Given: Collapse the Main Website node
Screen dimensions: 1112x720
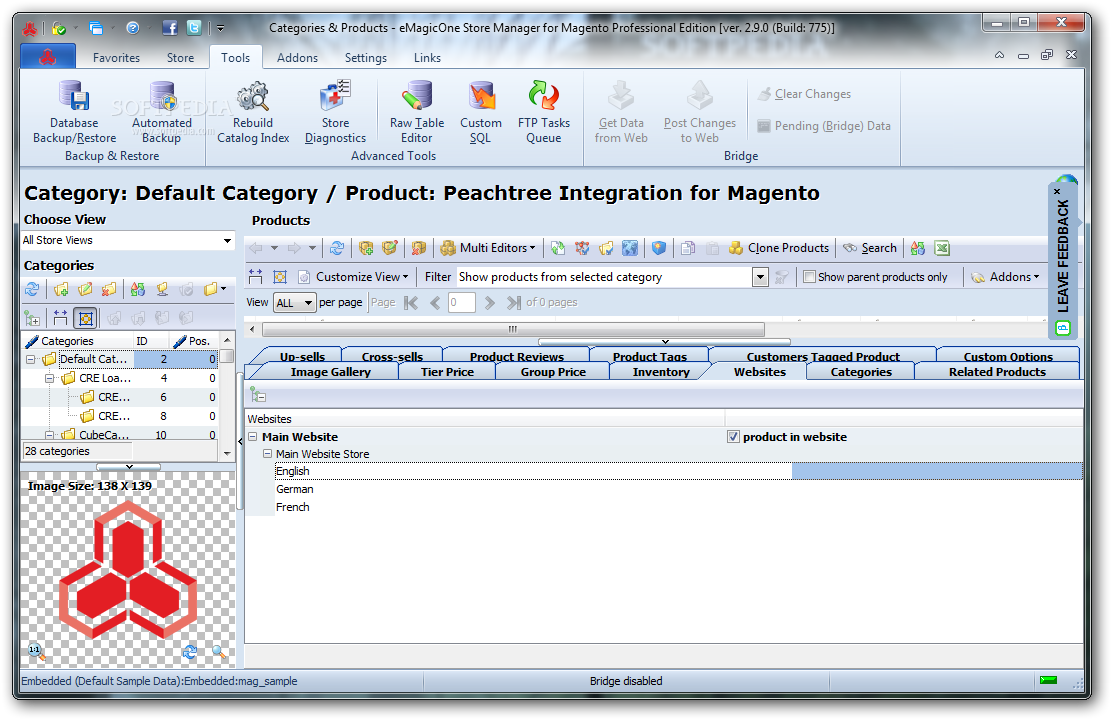Looking at the screenshot, I should tap(253, 437).
